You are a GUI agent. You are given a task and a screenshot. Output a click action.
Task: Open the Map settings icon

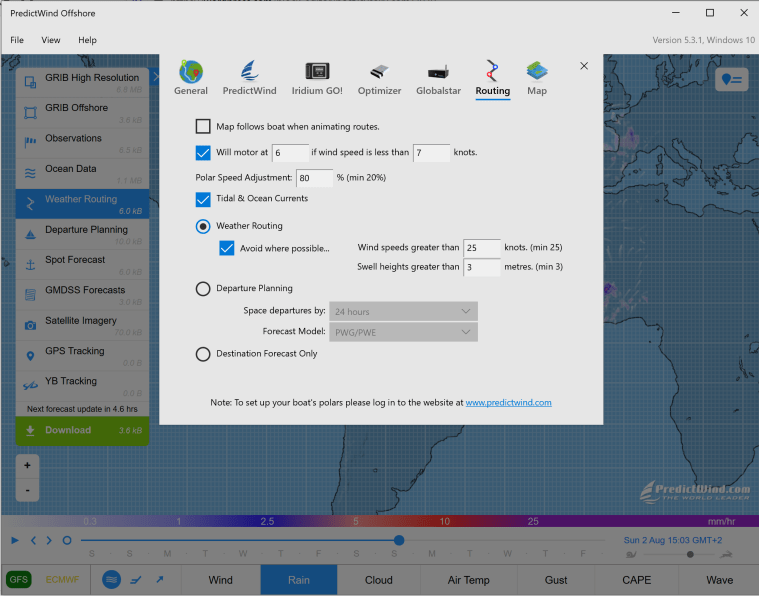(537, 72)
